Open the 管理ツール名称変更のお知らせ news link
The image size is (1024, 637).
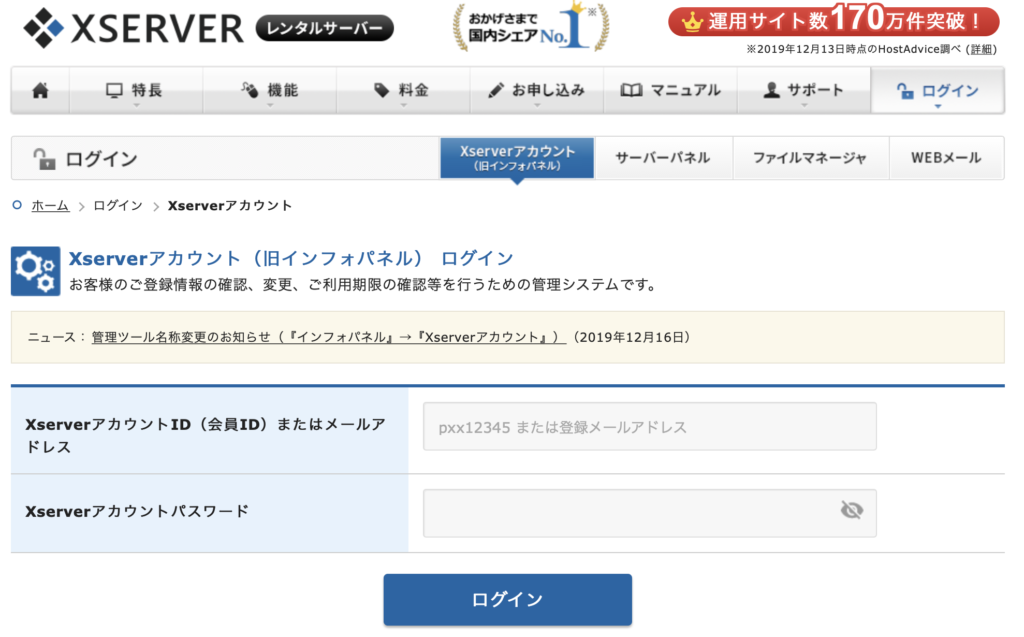(328, 337)
